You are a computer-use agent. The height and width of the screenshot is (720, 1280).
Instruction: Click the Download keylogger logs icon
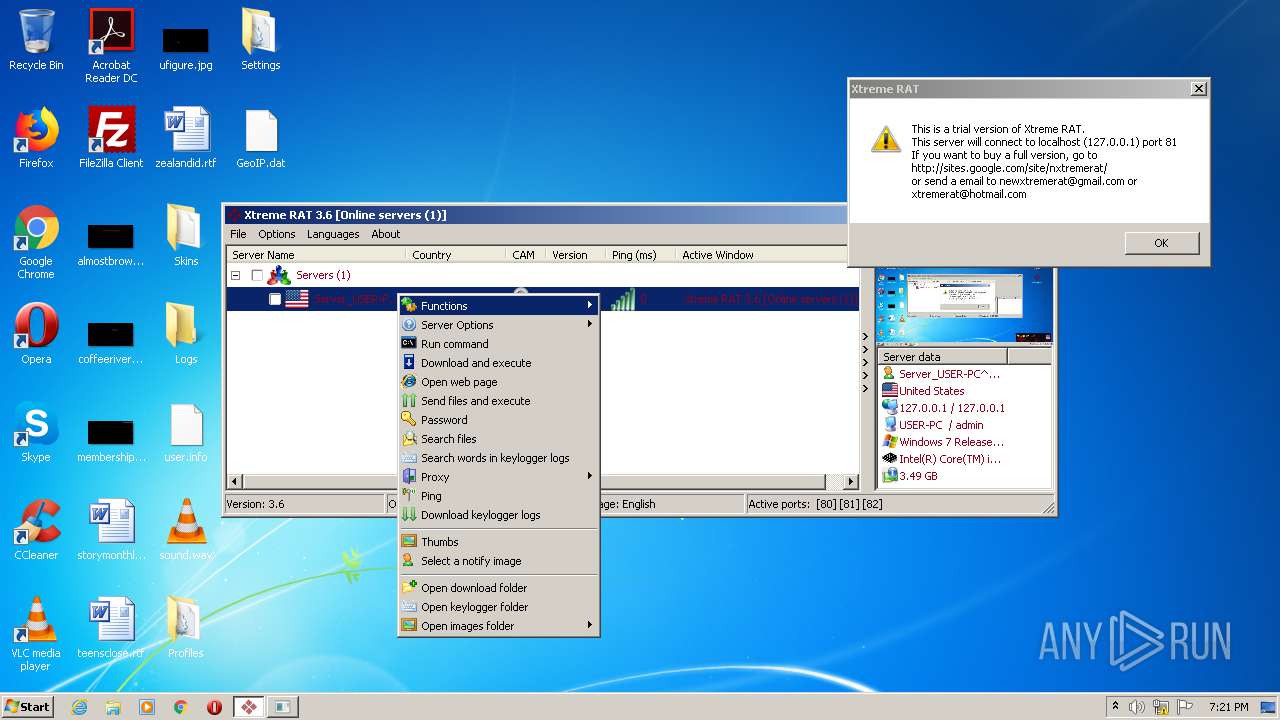point(408,515)
